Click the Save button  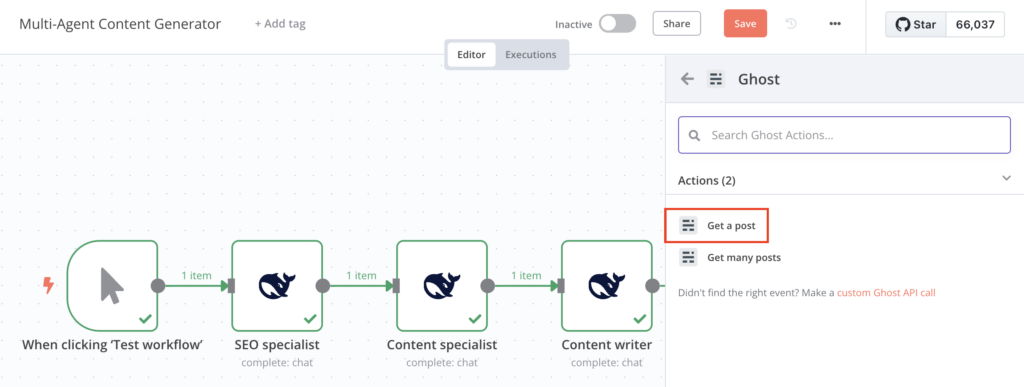[745, 24]
